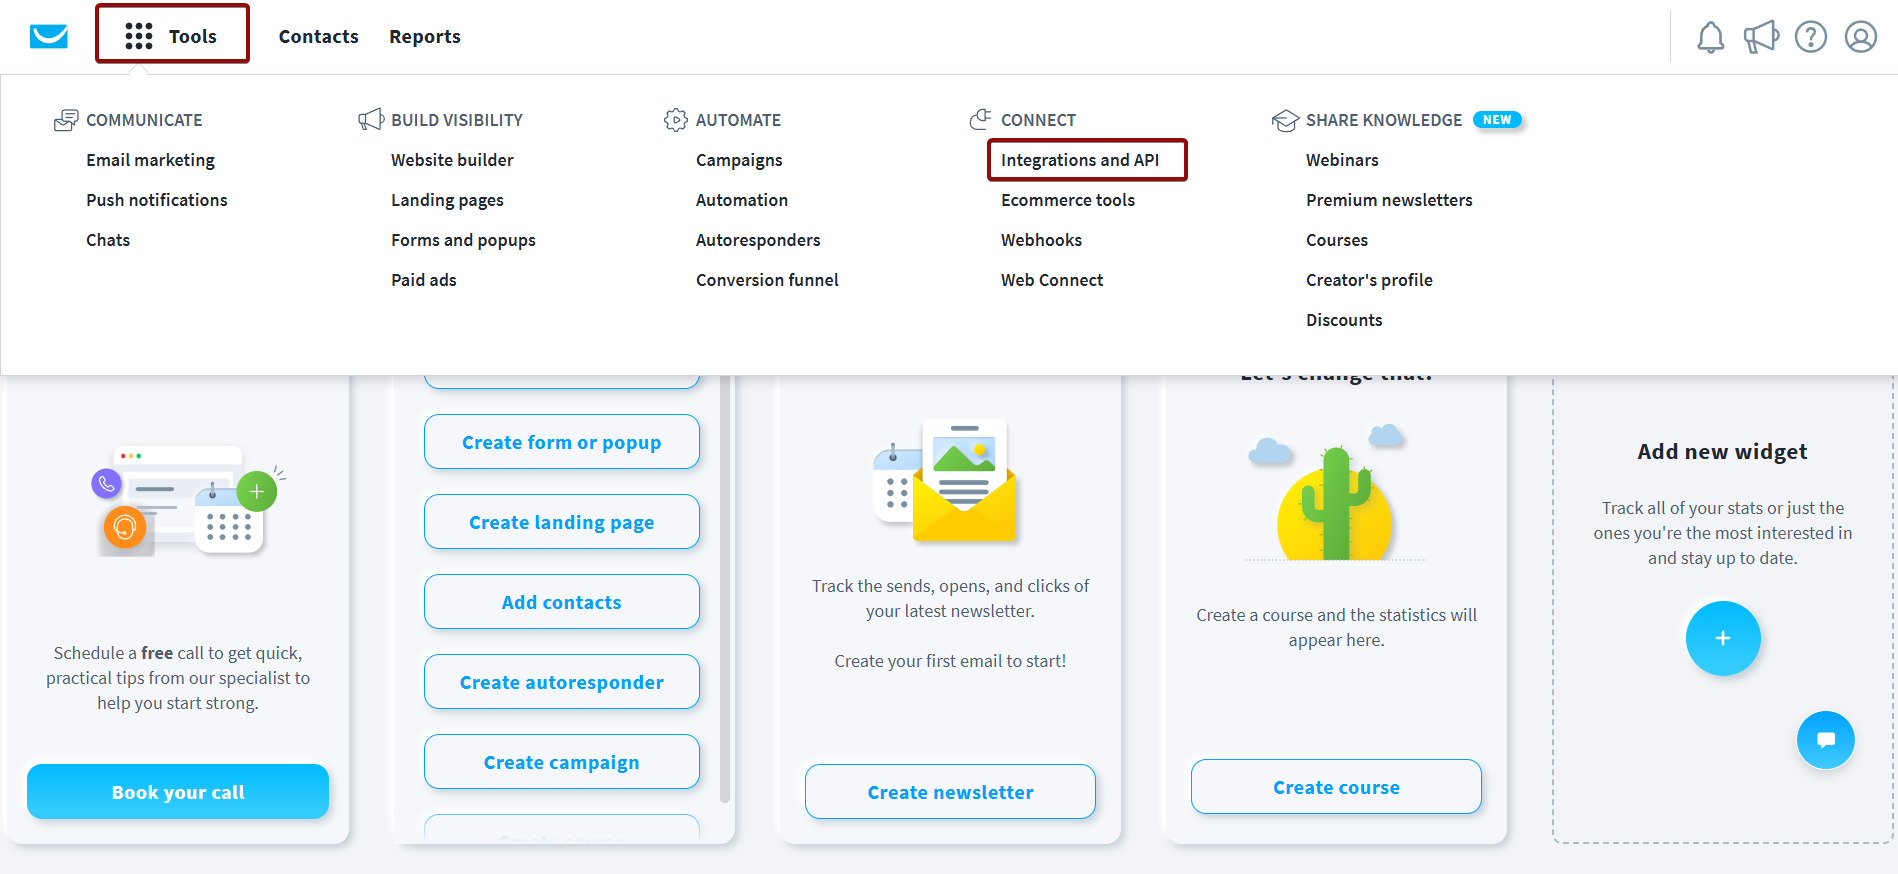Image resolution: width=1898 pixels, height=874 pixels.
Task: Select Integrations and API
Action: [x=1080, y=160]
